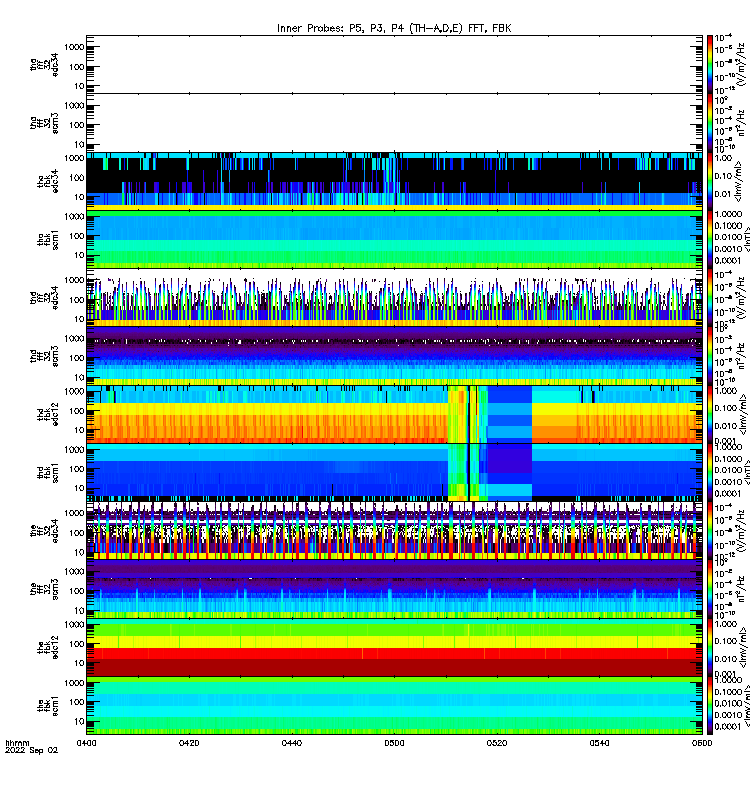Click the 'thd fbk scm1' panel axis label
The image size is (750, 800).
[x=48, y=472]
